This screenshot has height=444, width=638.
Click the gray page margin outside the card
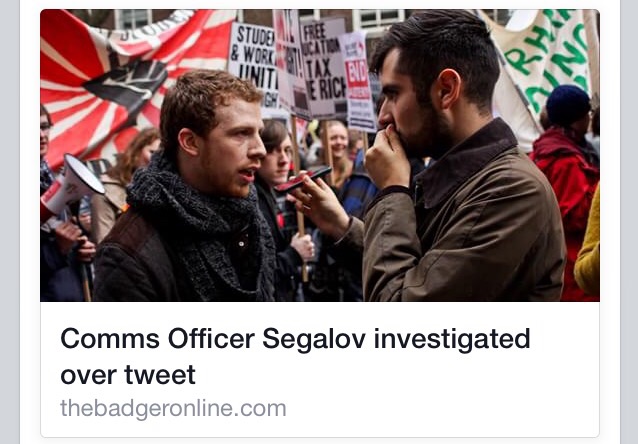(10, 222)
